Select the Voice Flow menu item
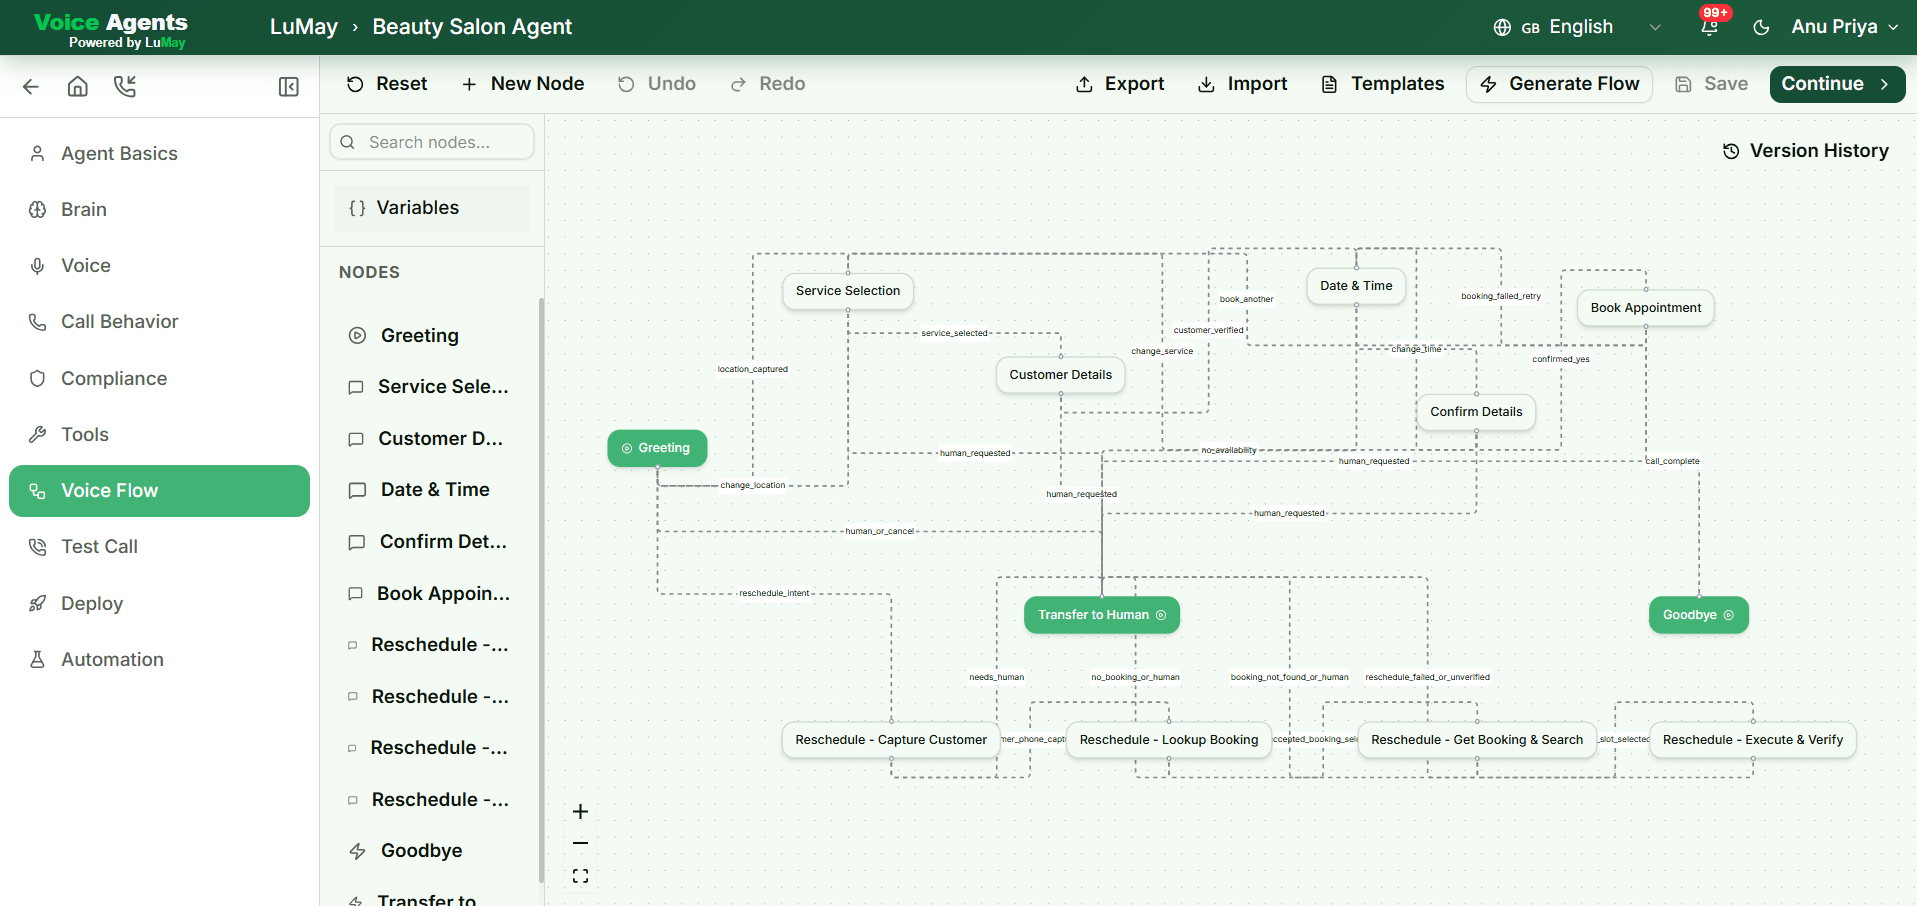The width and height of the screenshot is (1917, 906). pos(160,490)
